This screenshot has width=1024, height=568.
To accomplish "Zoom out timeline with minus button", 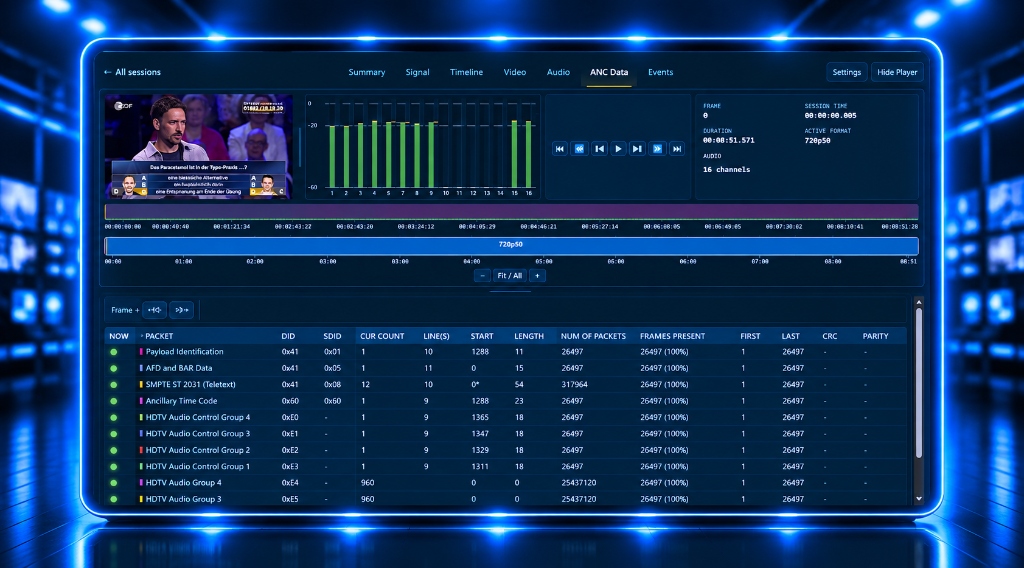I will [482, 276].
